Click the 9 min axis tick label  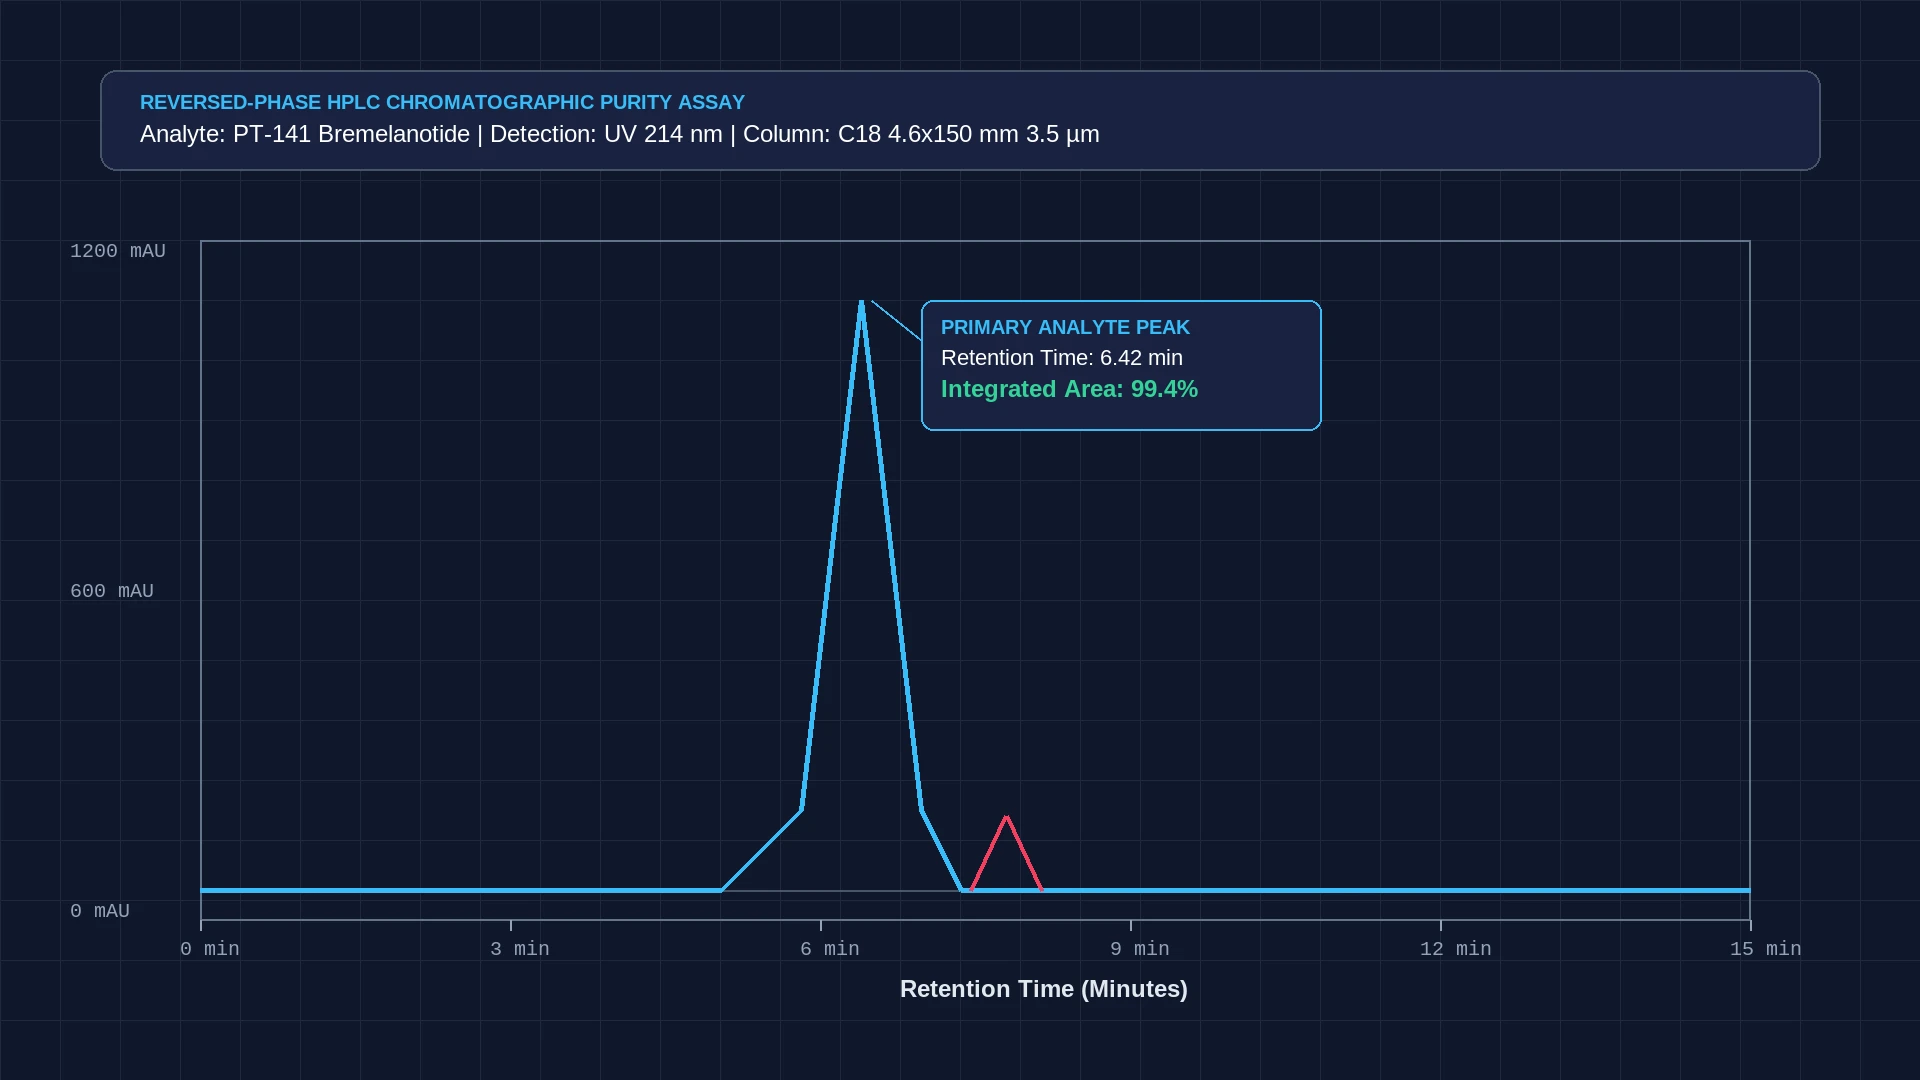(1140, 949)
